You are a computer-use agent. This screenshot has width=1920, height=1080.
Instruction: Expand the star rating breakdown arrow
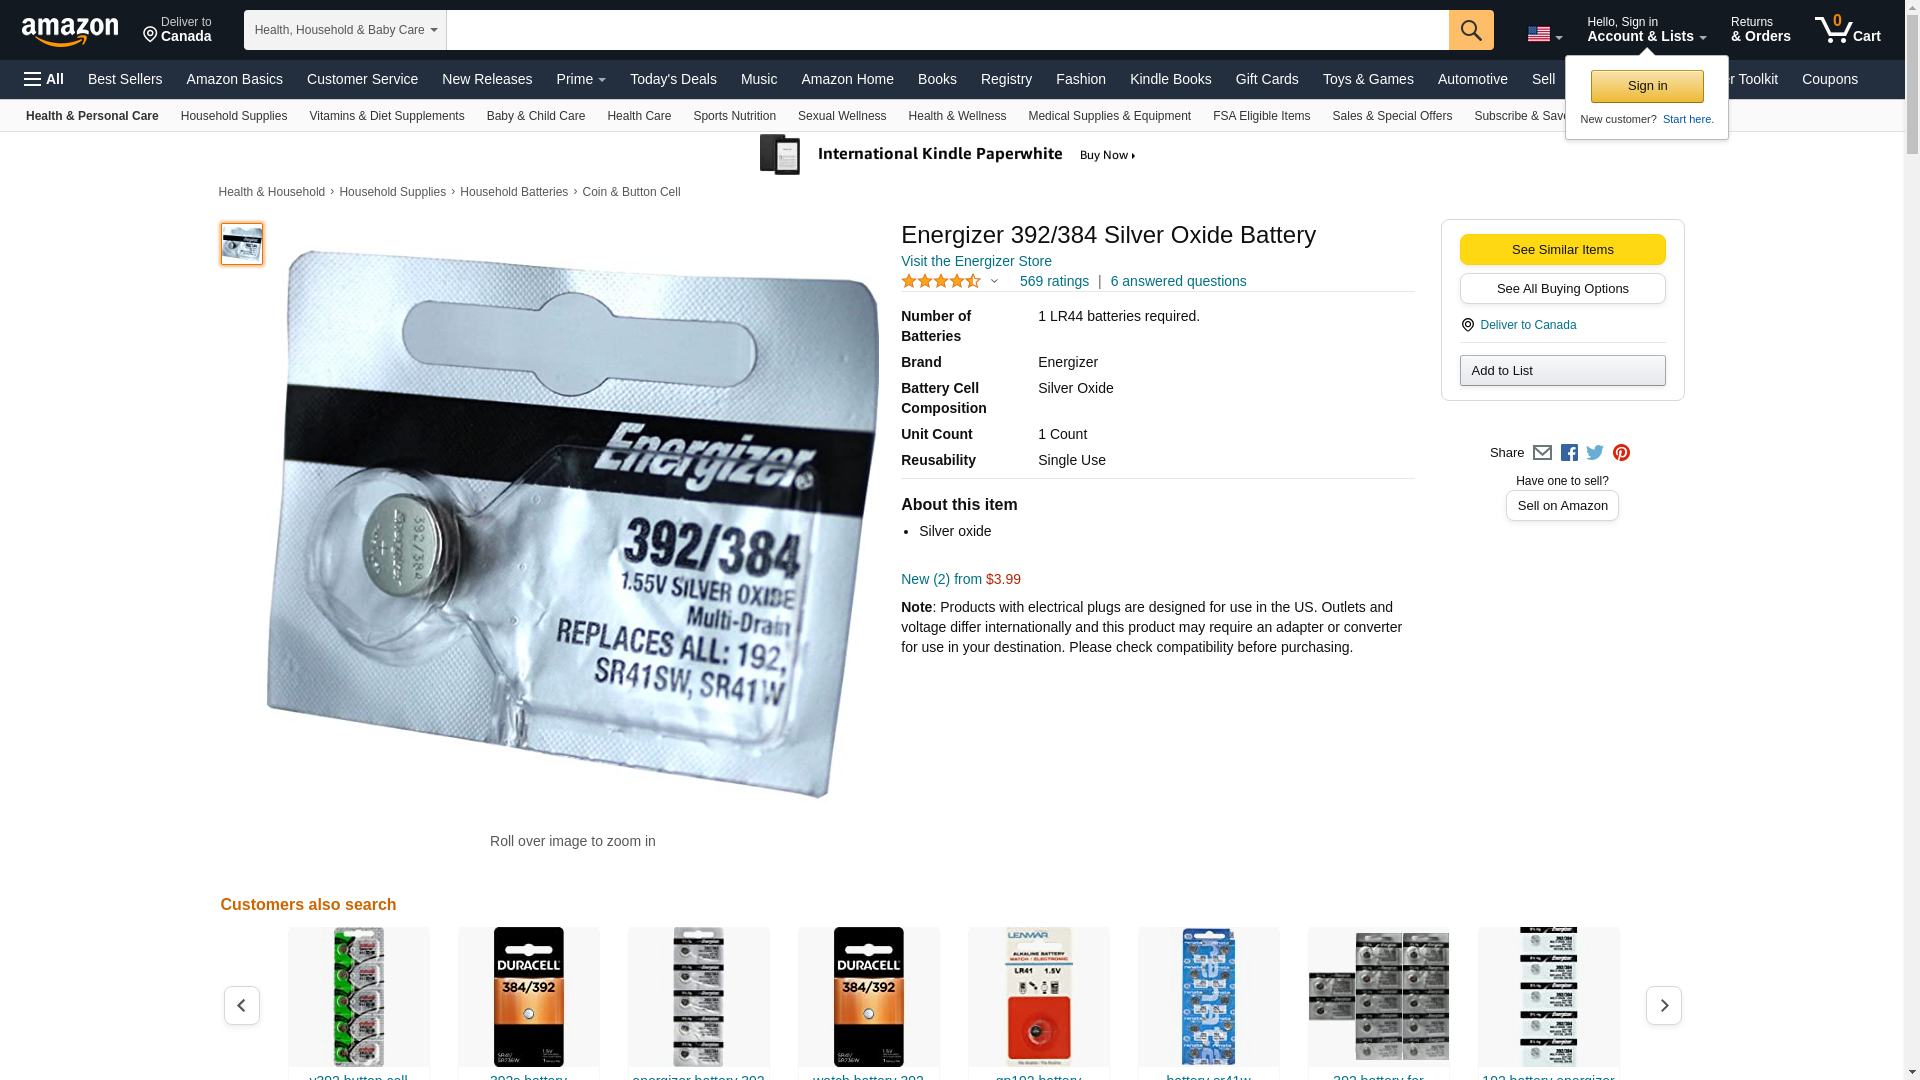click(994, 281)
